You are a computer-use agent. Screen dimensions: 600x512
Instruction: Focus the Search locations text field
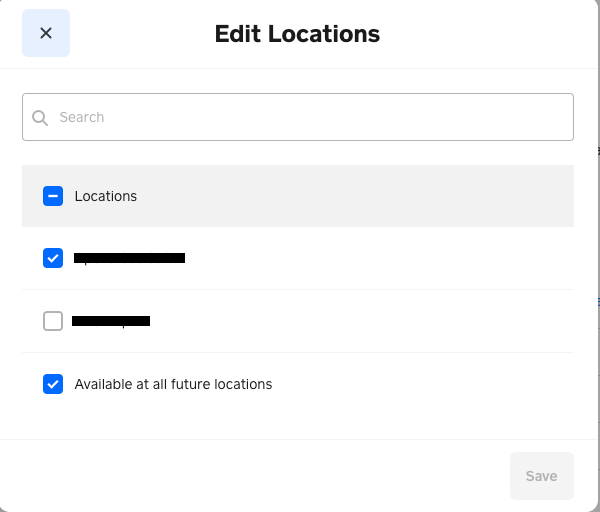coord(300,117)
